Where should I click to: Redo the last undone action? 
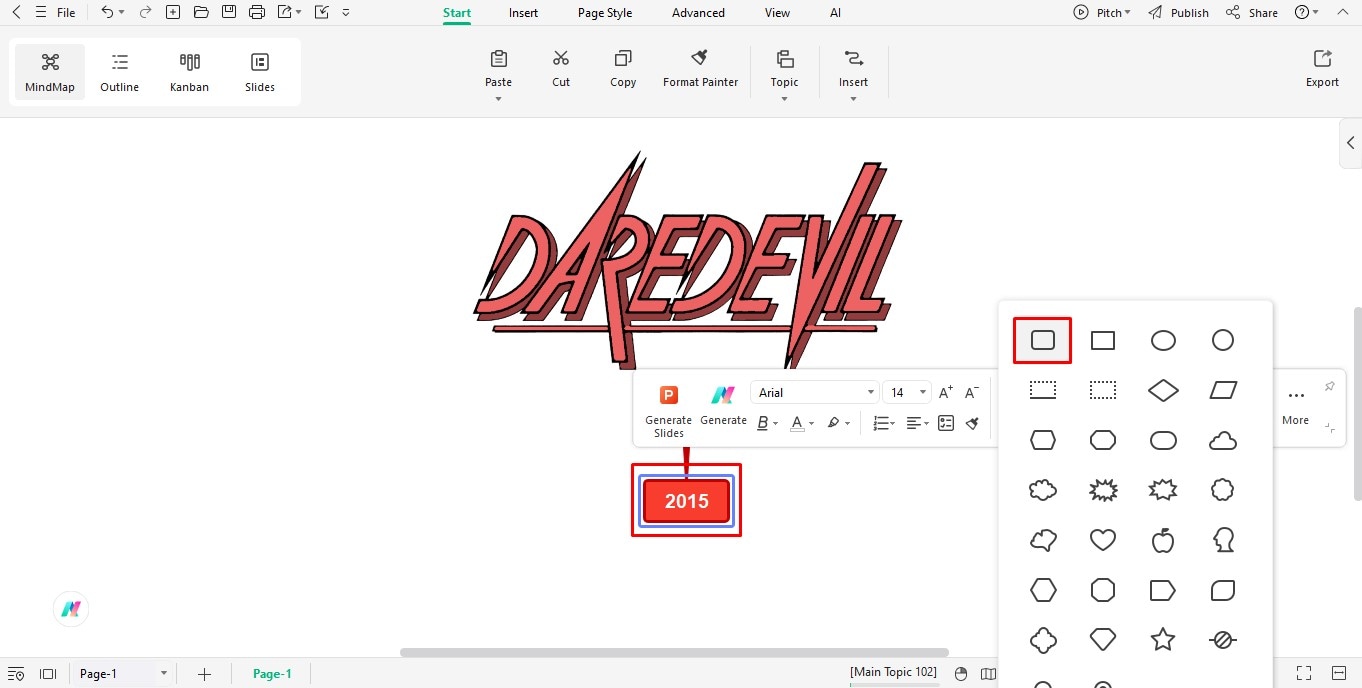click(146, 13)
